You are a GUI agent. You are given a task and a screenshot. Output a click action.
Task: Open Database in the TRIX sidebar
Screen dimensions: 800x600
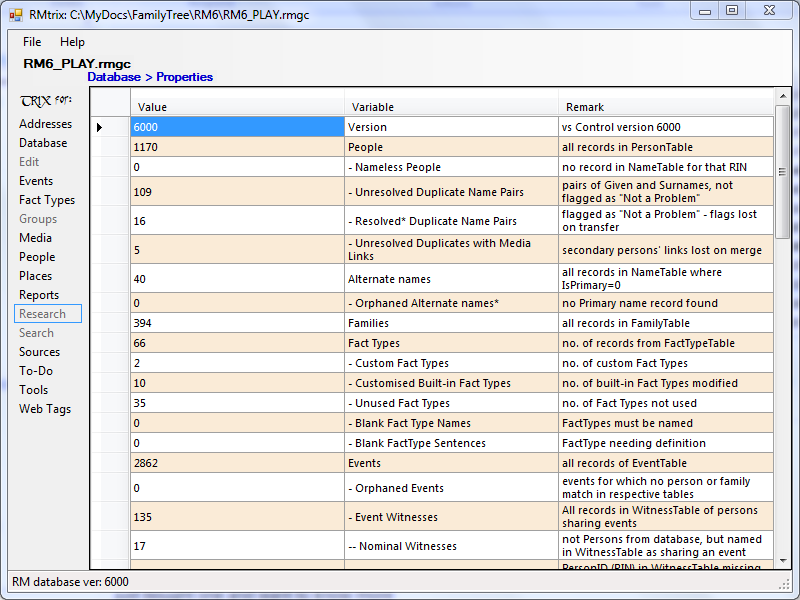point(43,143)
